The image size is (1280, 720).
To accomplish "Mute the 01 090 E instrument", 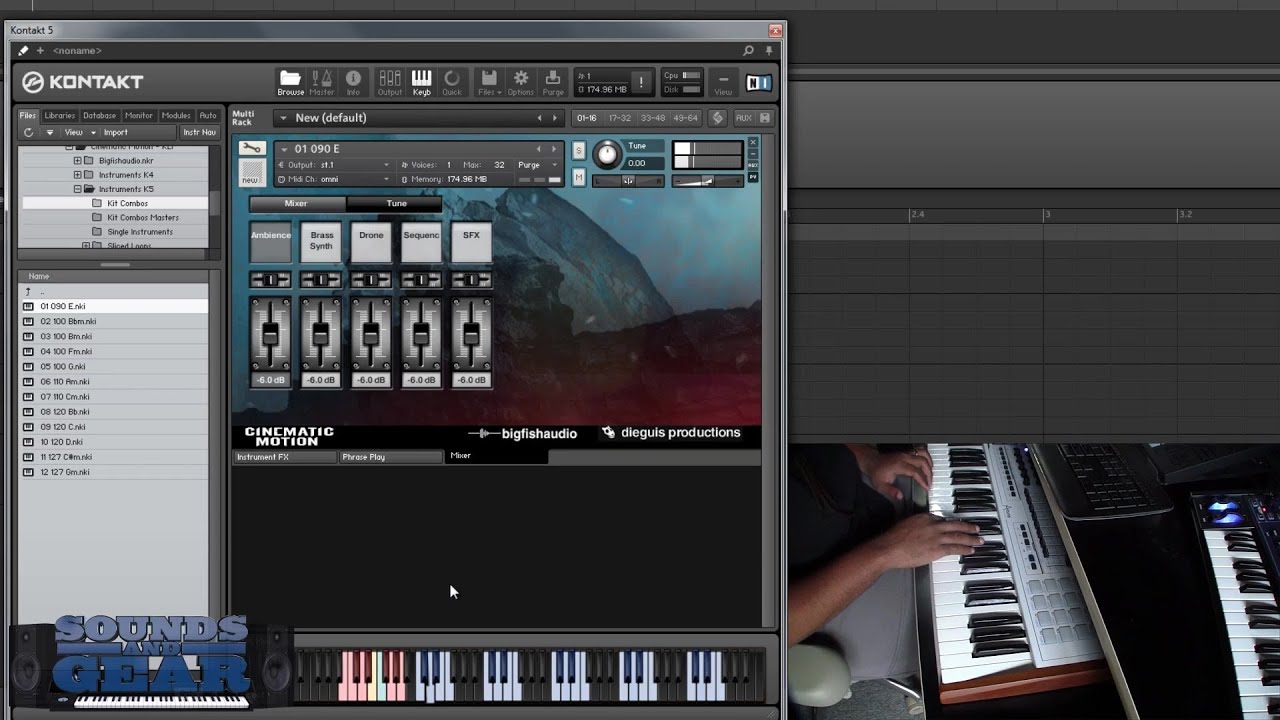I will (x=578, y=177).
